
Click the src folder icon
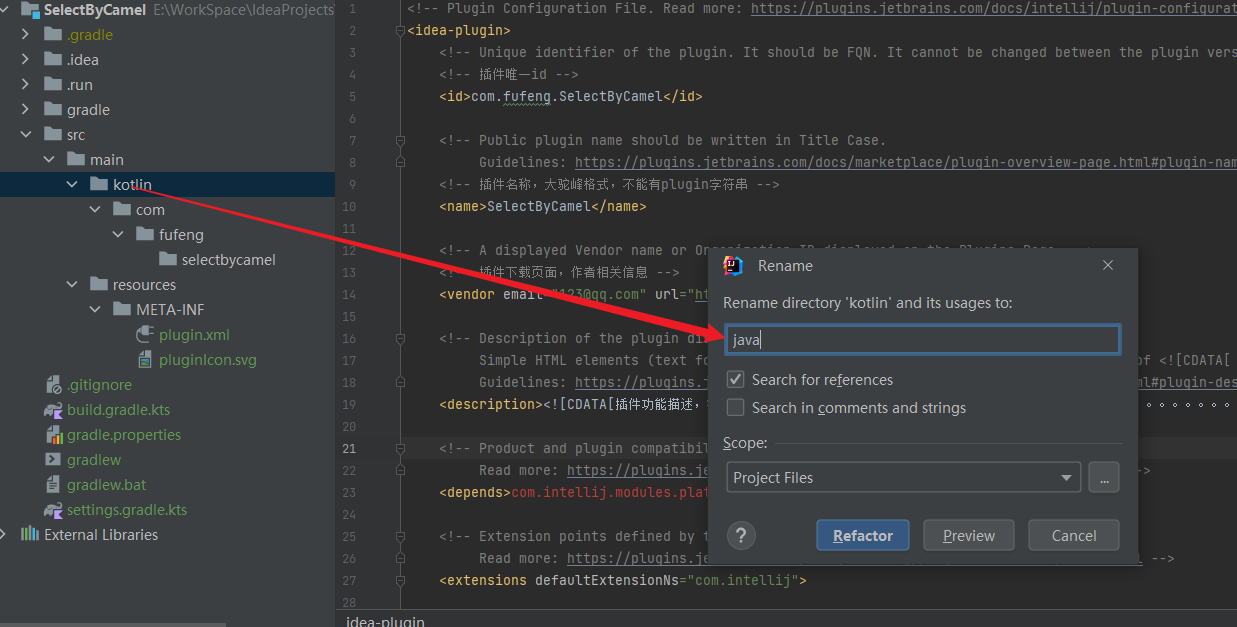52,134
